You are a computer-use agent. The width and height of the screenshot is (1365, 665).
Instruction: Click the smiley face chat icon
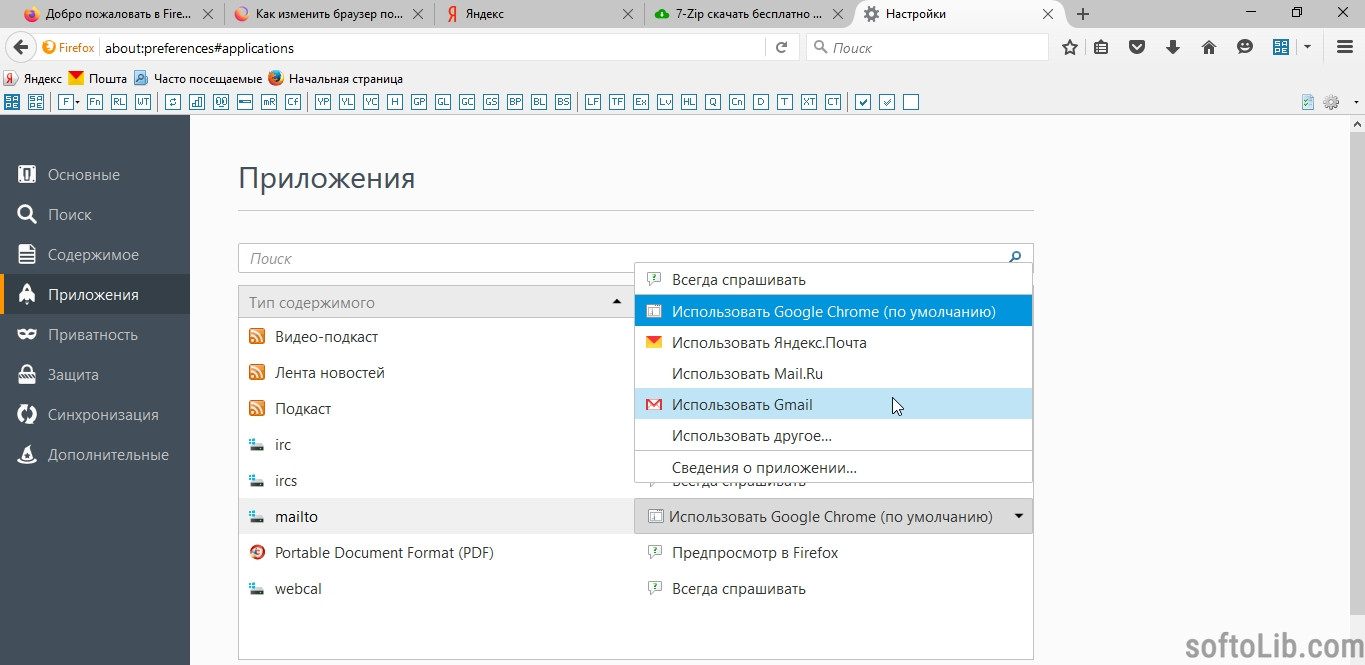click(1245, 47)
